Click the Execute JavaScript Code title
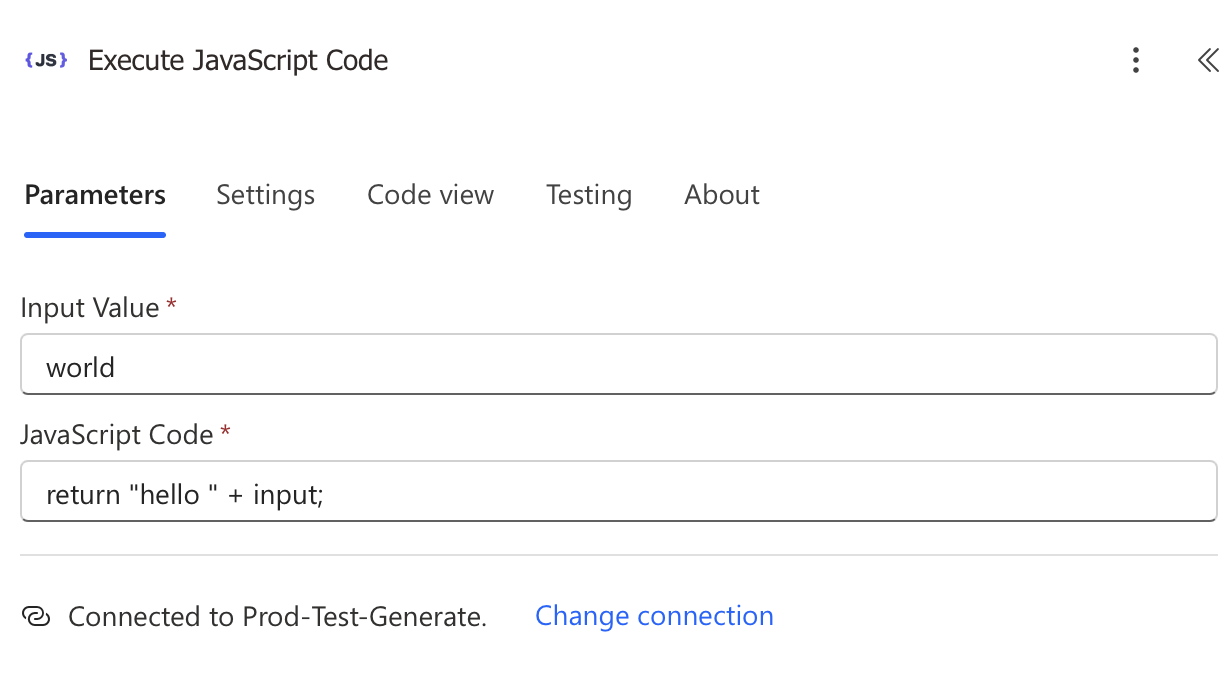The width and height of the screenshot is (1232, 696). 238,60
